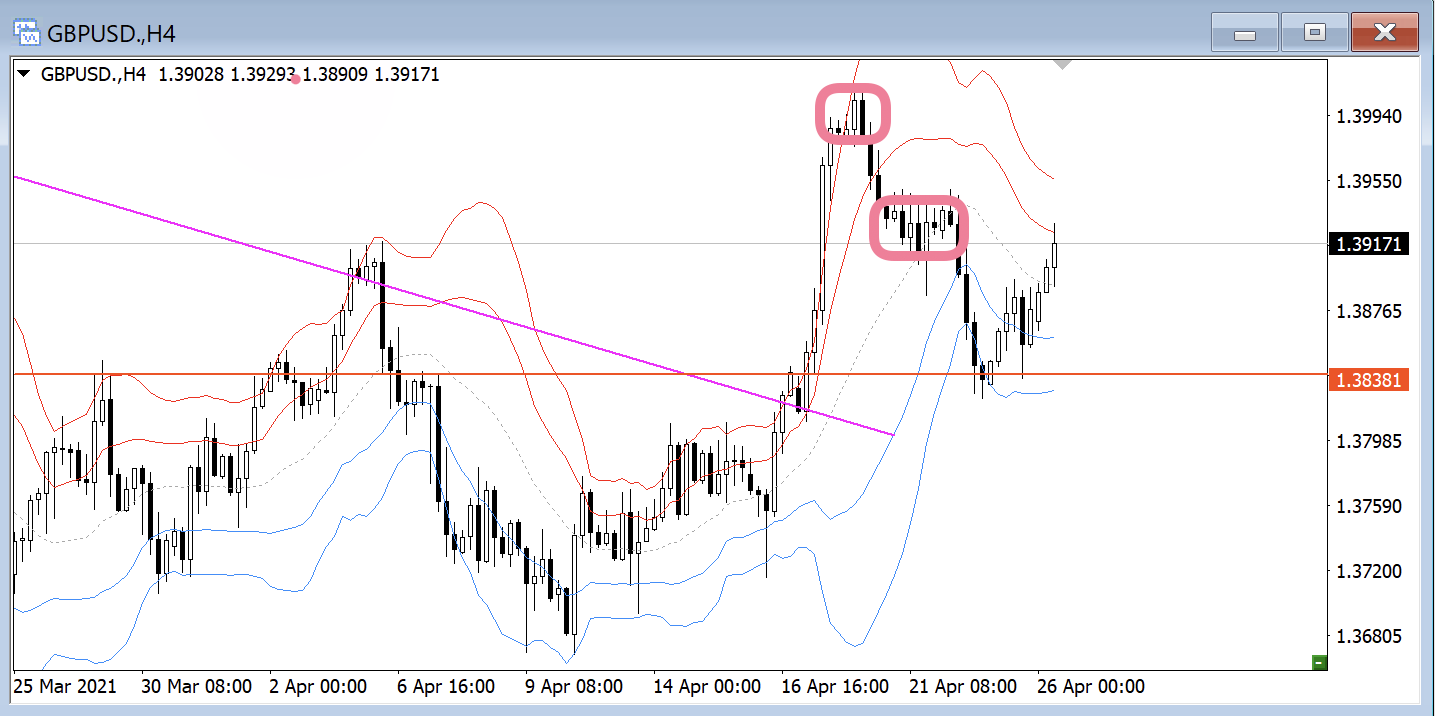Viewport: 1436px width, 716px height.
Task: Click the 25 Mar 2021 date label
Action: click(66, 687)
